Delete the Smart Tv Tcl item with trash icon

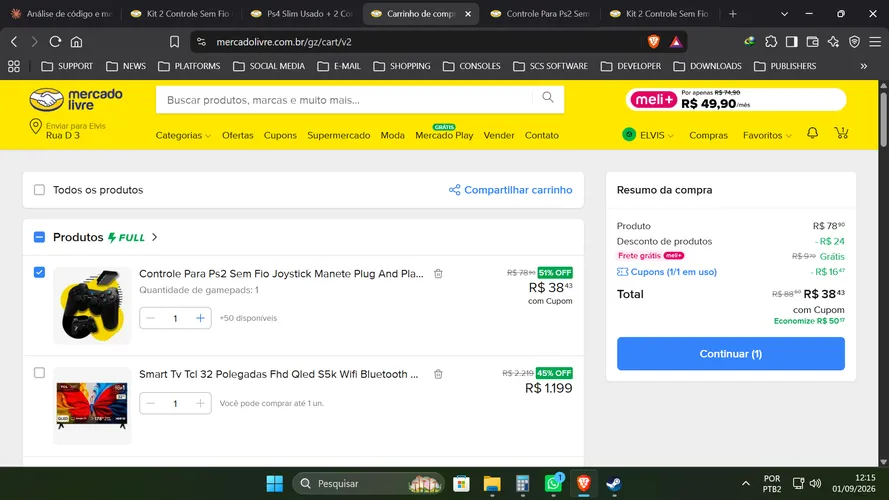(x=438, y=374)
